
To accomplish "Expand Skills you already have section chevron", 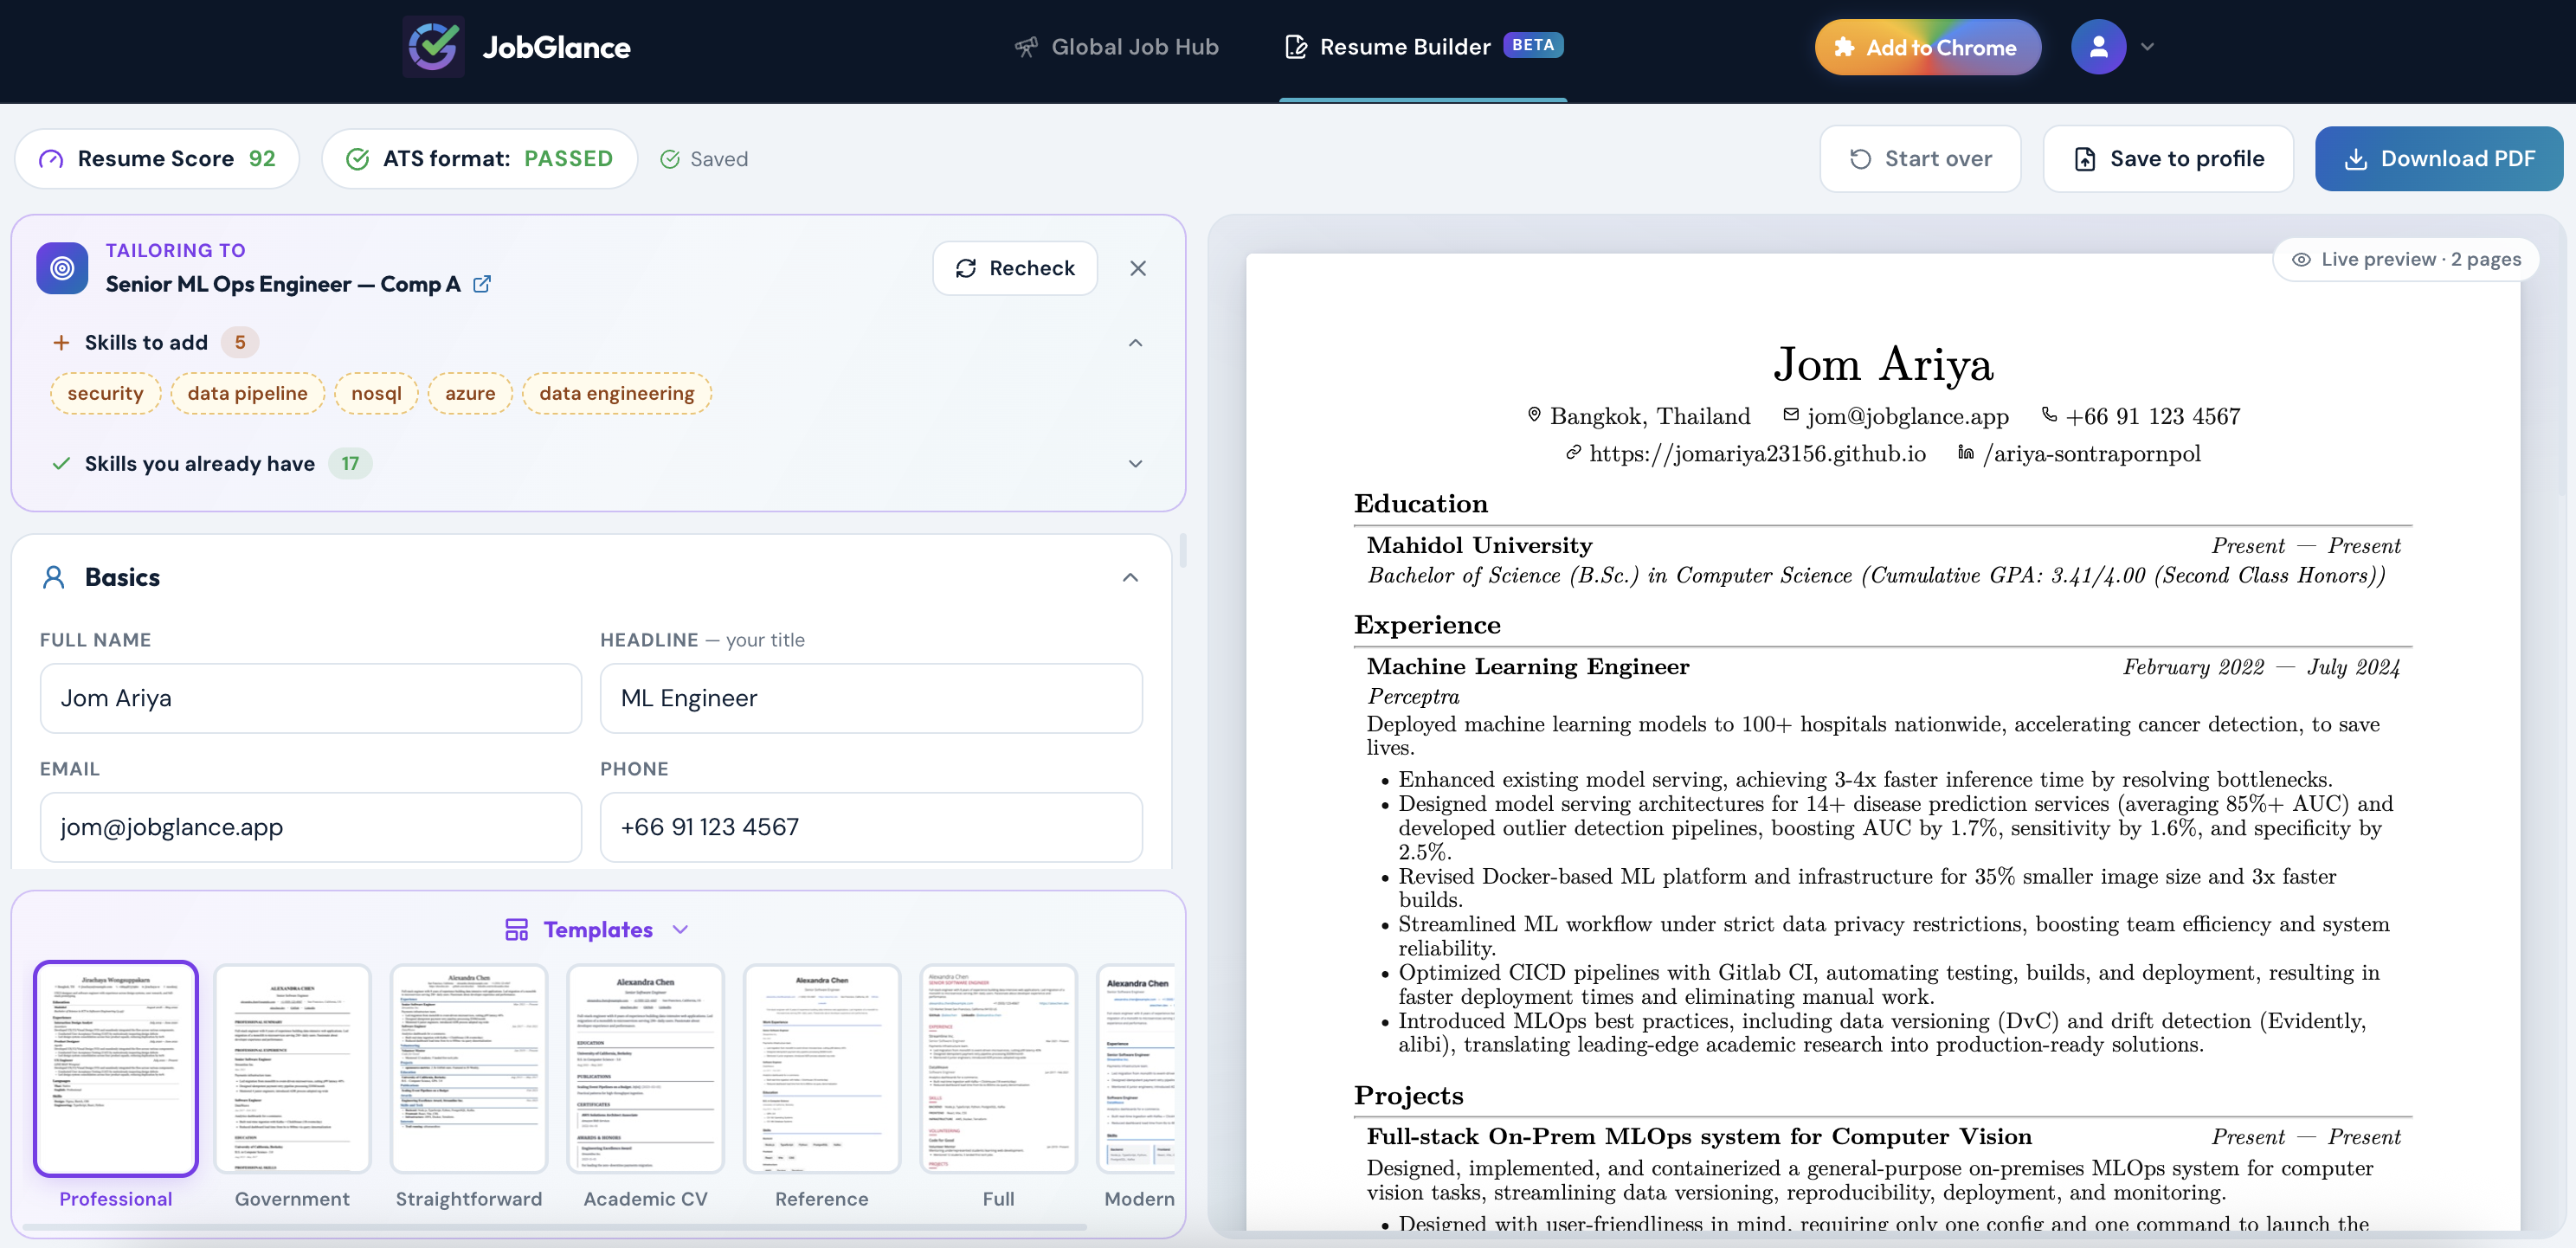I will point(1135,464).
